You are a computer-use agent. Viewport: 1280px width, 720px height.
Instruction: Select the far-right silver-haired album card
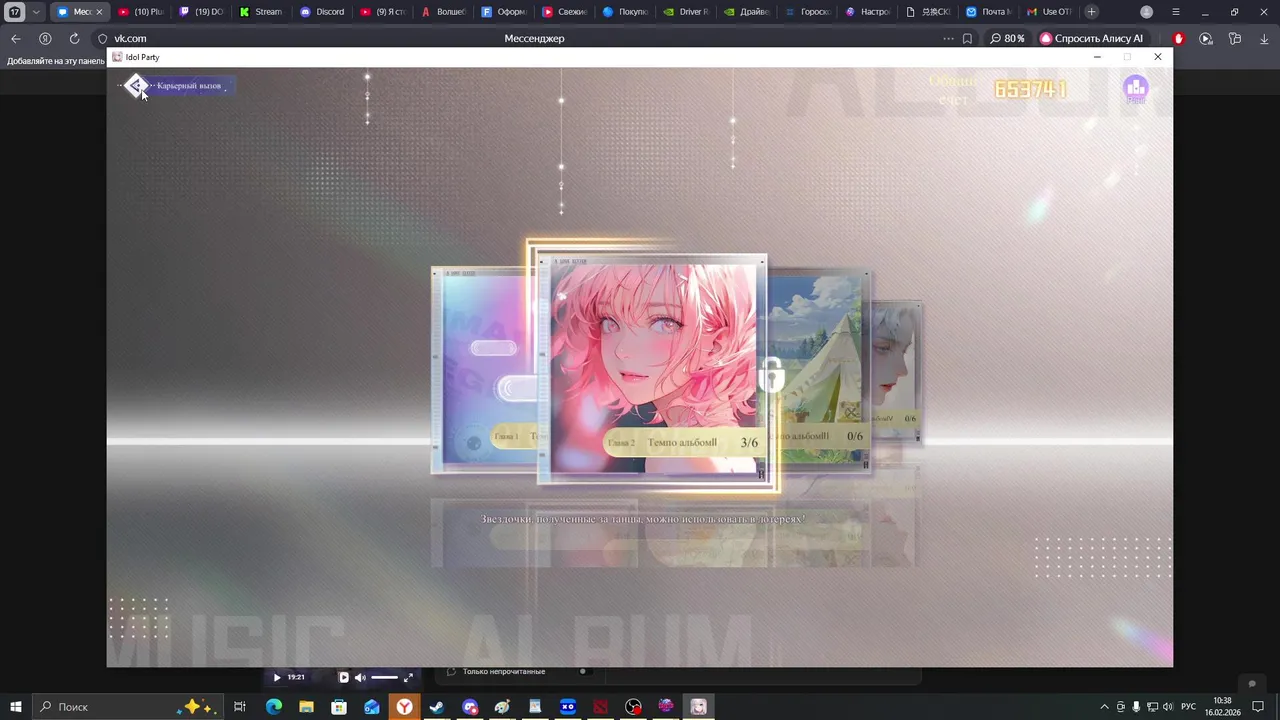tap(896, 370)
